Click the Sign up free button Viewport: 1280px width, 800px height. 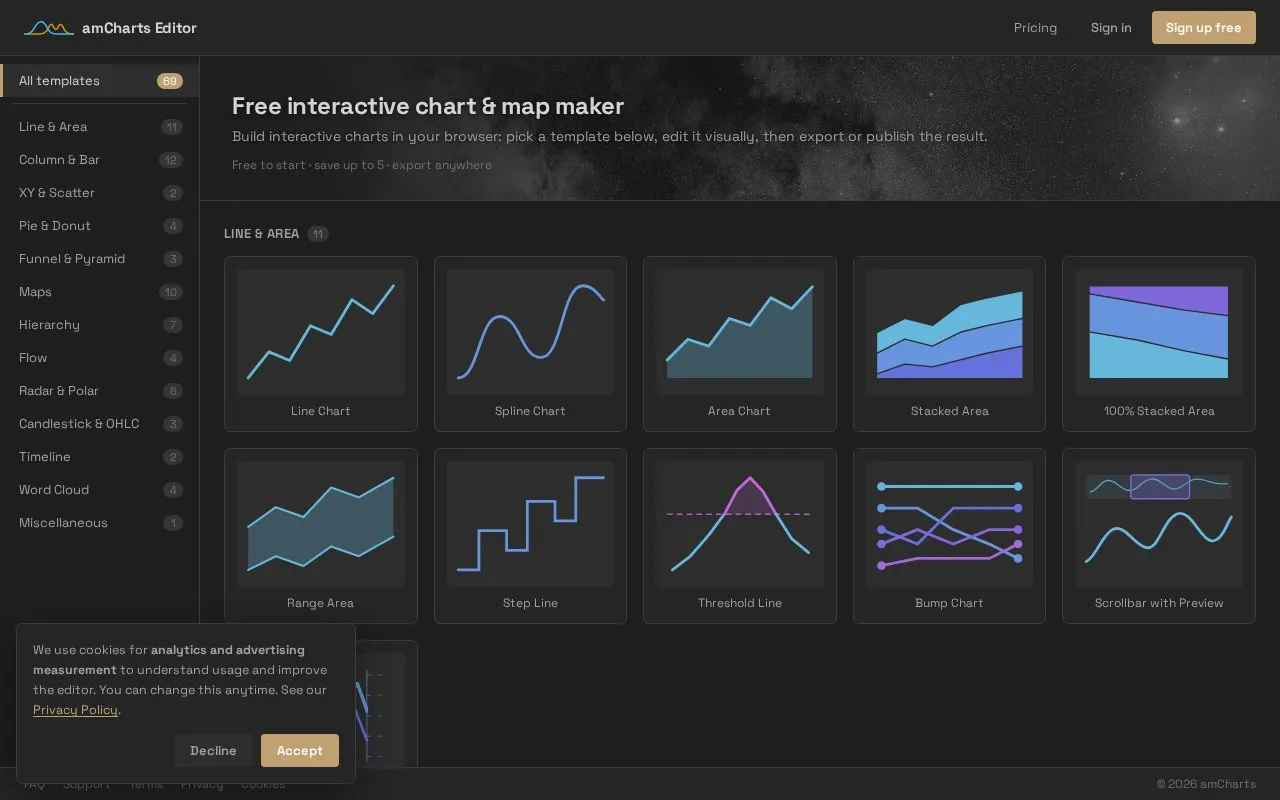[x=1203, y=28]
